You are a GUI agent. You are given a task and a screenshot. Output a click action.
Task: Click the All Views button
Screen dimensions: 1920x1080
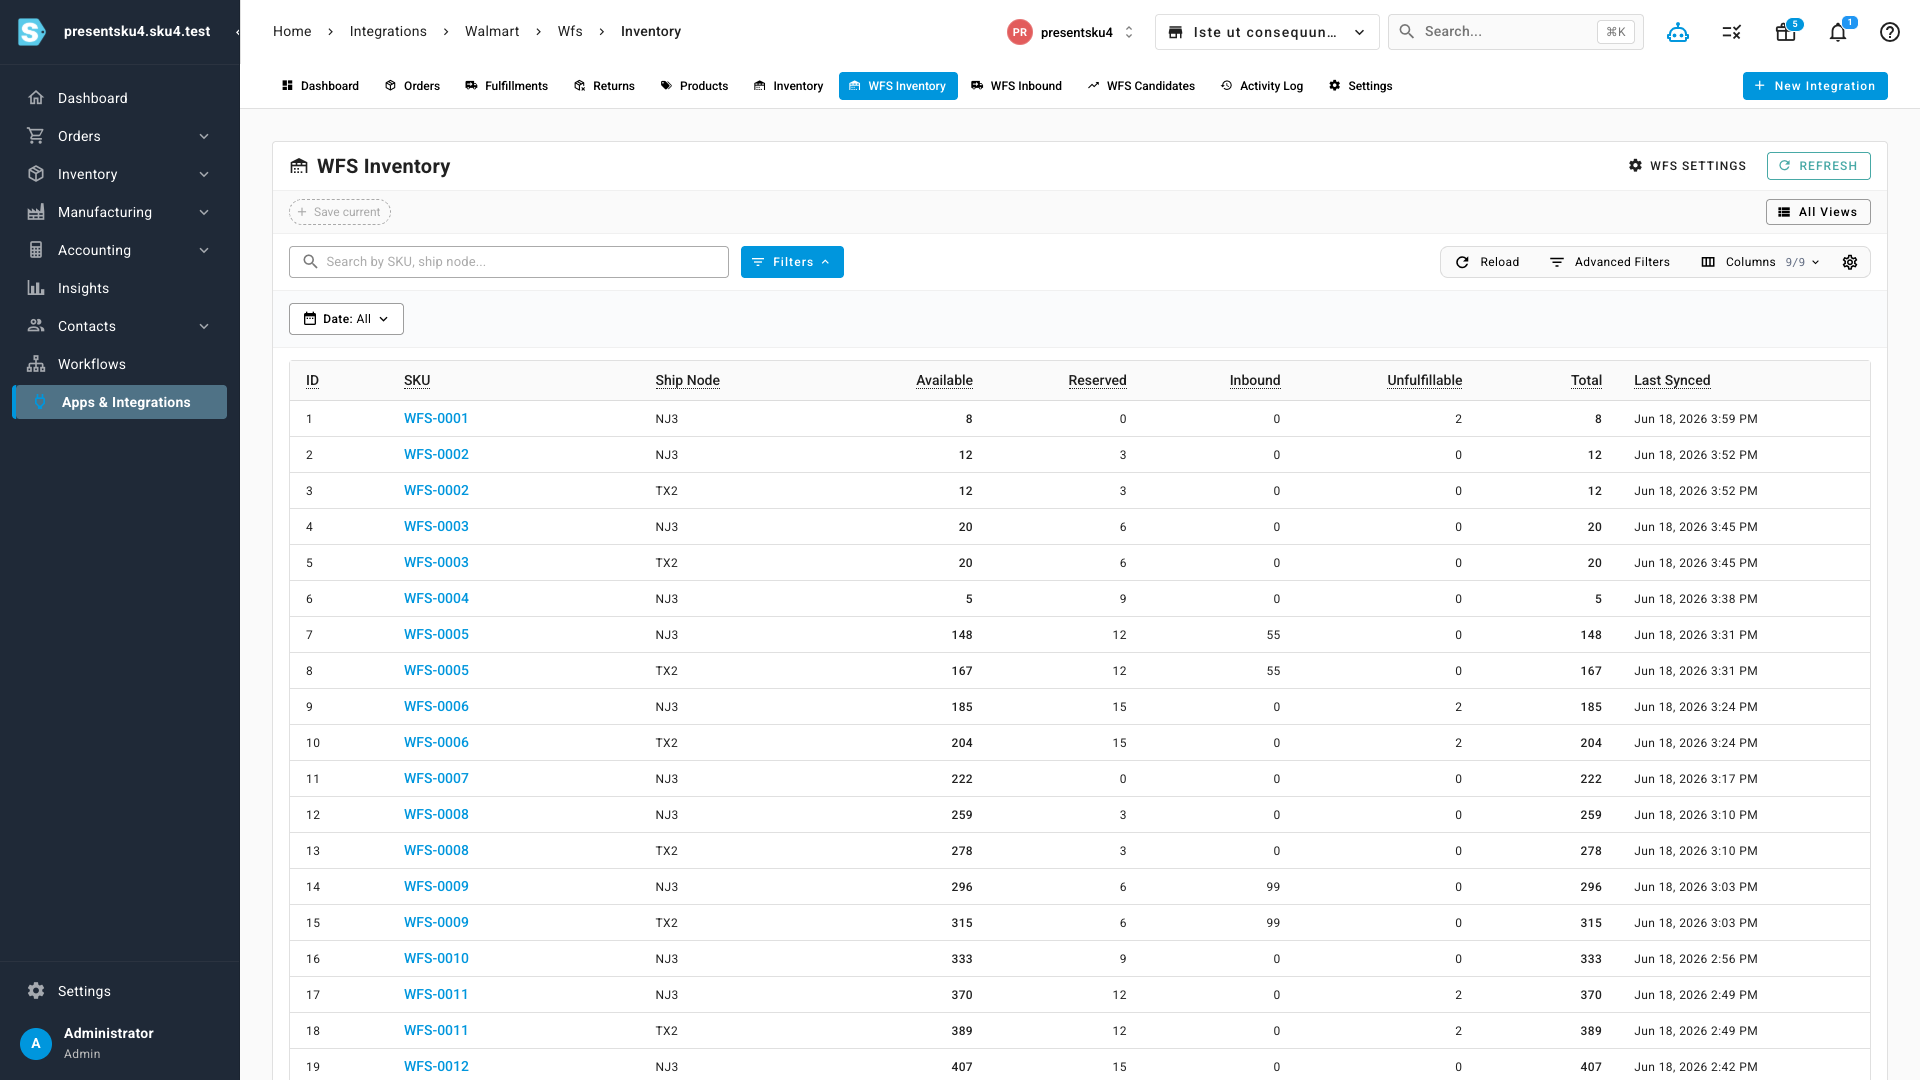point(1818,212)
